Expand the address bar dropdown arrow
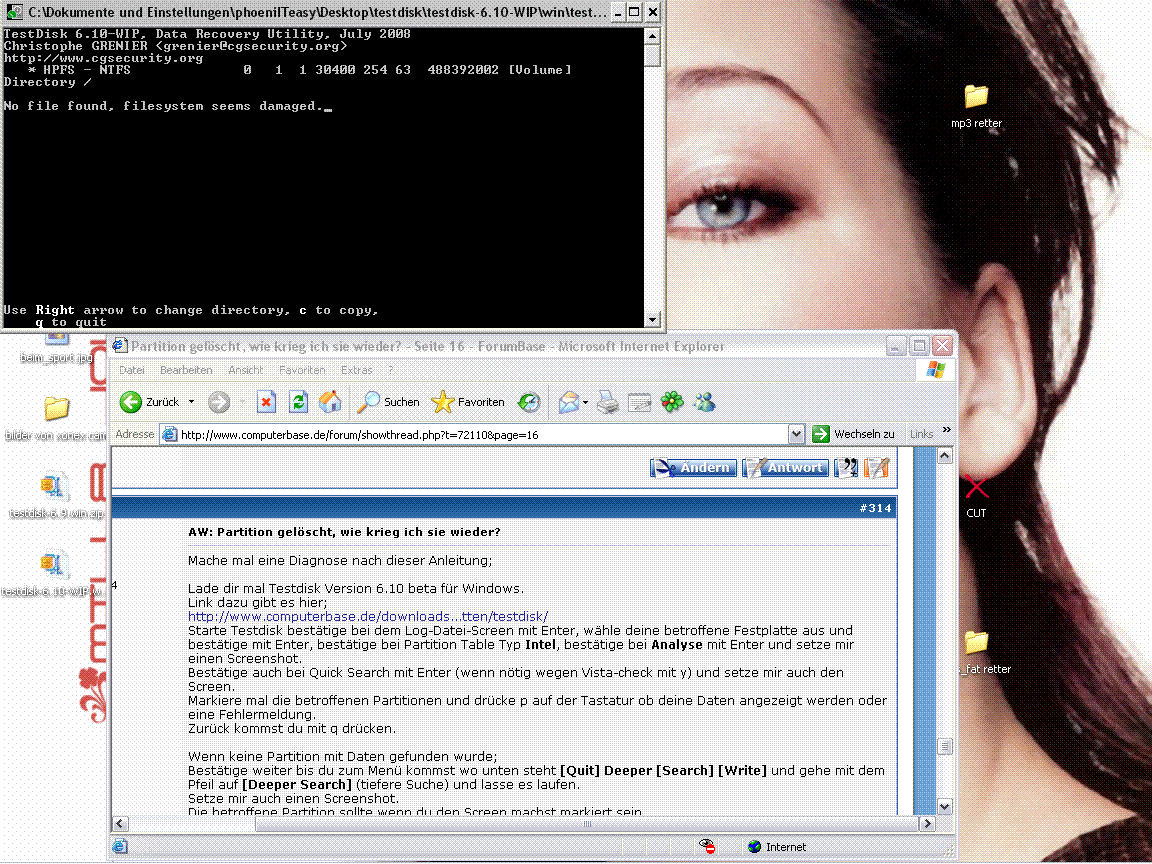This screenshot has height=864, width=1152. pos(796,434)
